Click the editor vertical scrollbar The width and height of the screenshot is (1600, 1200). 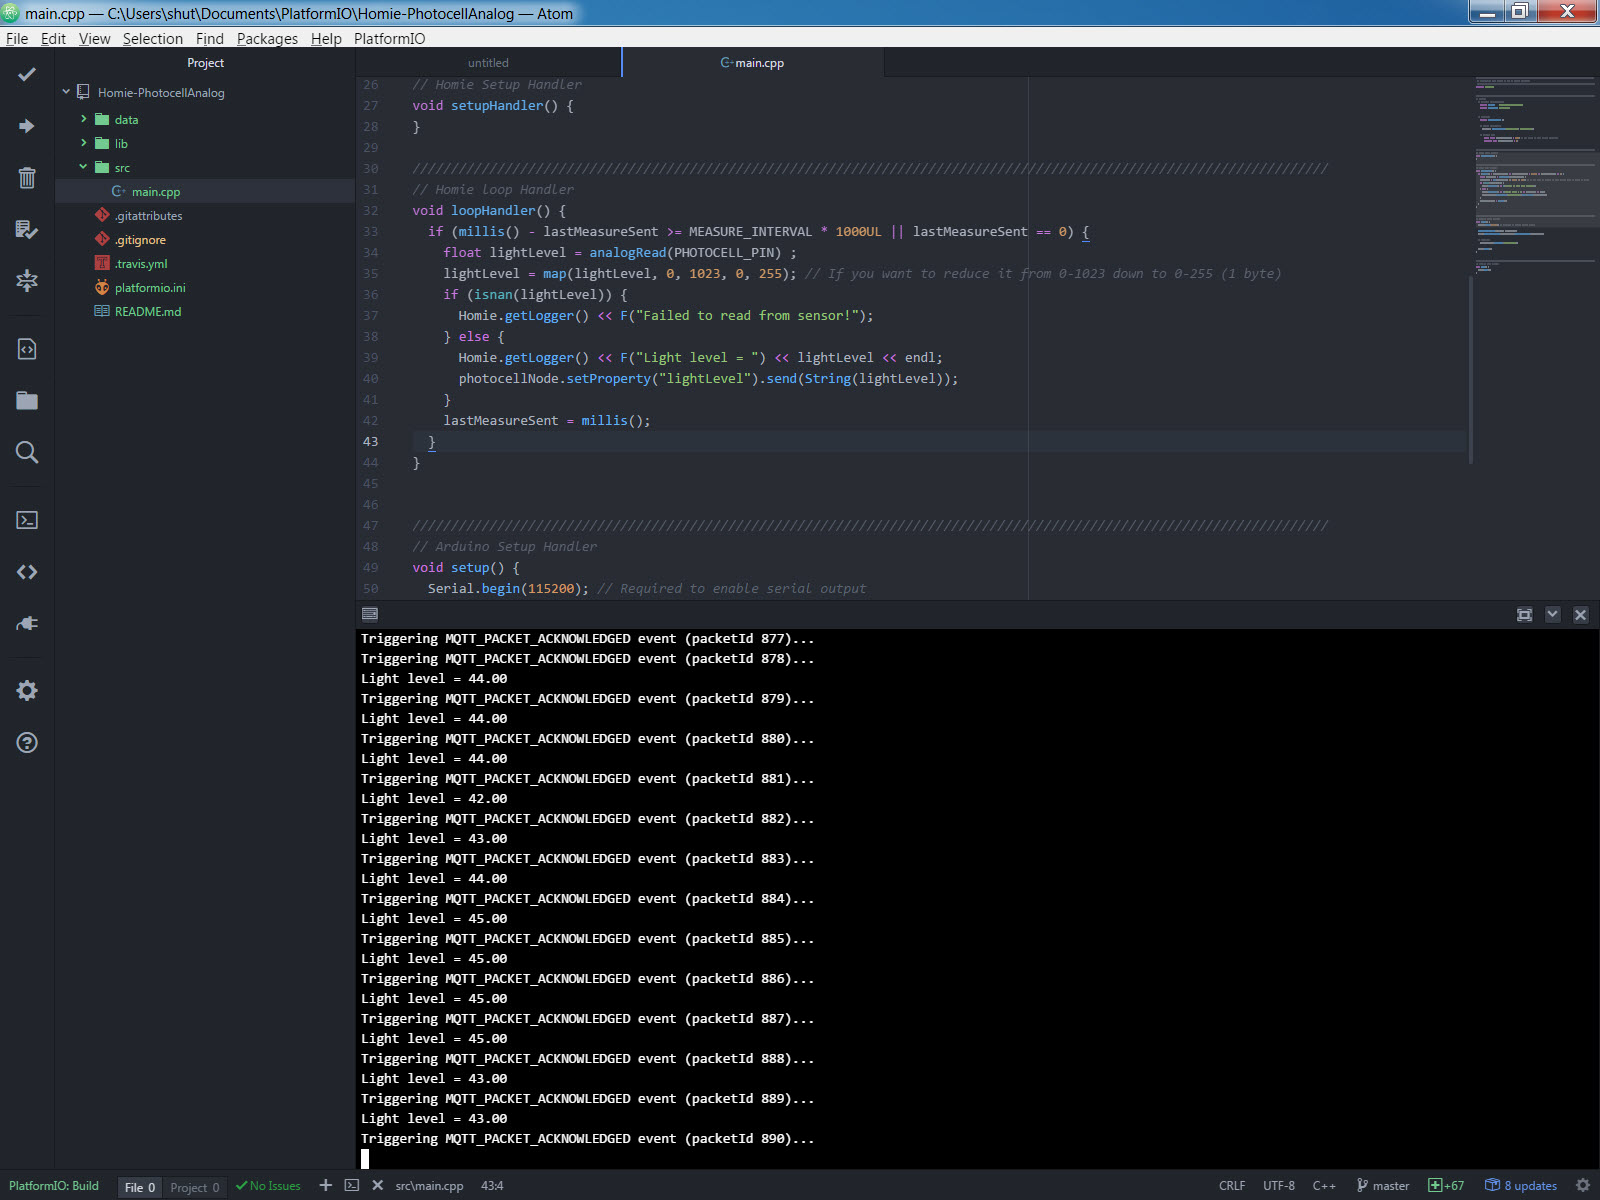click(1470, 370)
